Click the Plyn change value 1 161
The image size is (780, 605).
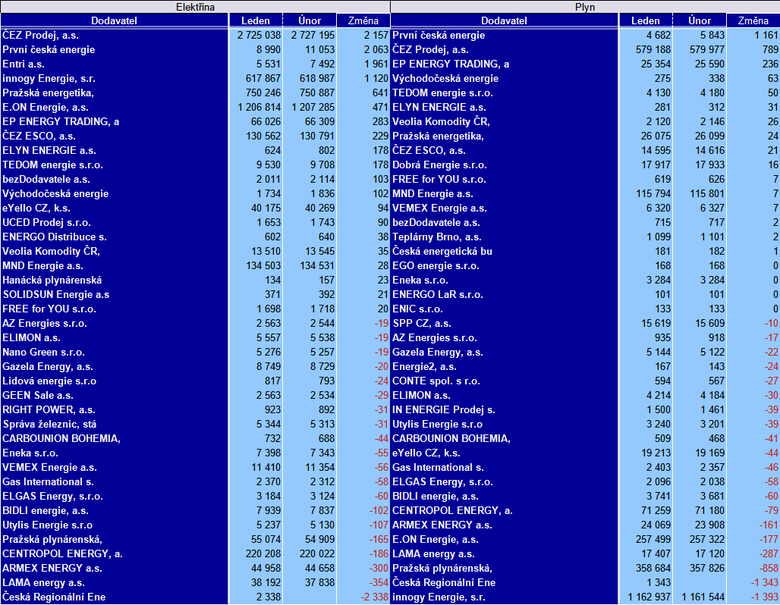pyautogui.click(x=766, y=35)
